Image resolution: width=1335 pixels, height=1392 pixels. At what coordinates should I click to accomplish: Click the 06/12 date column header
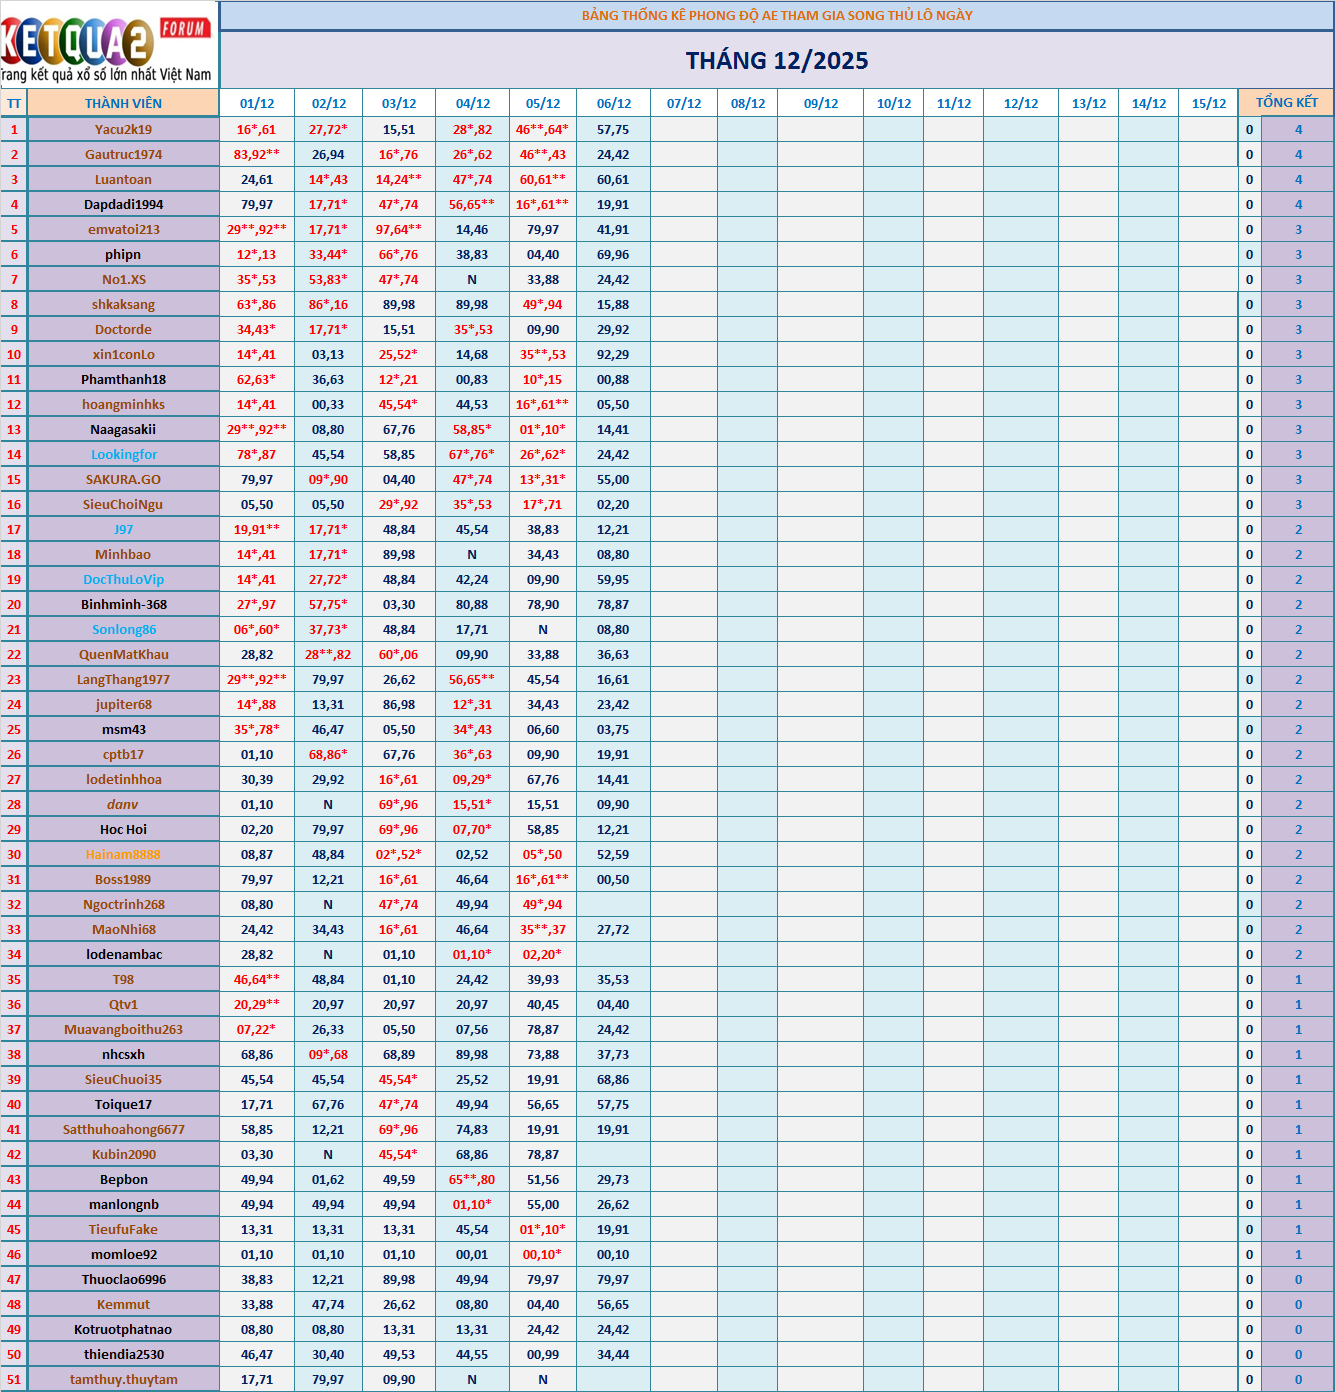[x=613, y=103]
